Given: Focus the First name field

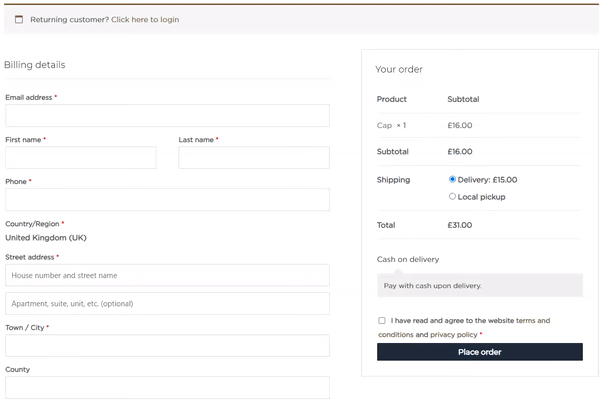Looking at the screenshot, I should [81, 157].
